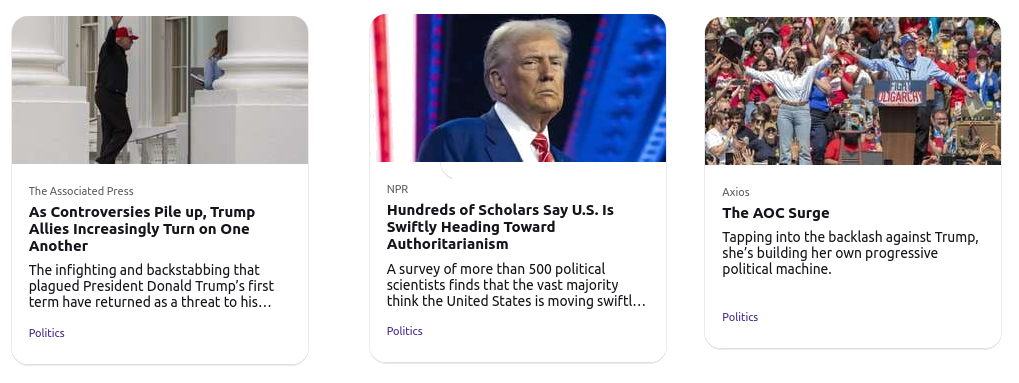This screenshot has height=383, width=1019.
Task: Click the red tie in NPR photo
Action: 541,148
